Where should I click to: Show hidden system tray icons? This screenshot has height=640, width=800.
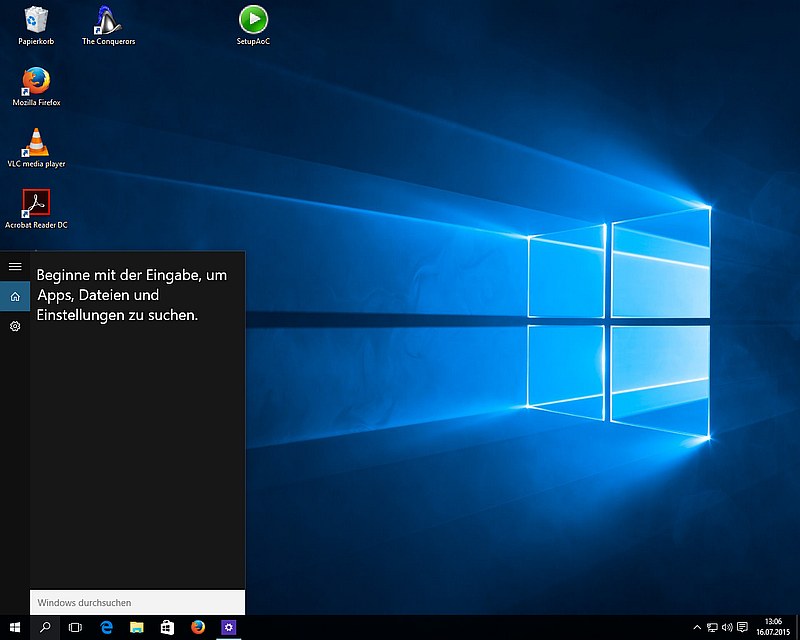pos(696,627)
